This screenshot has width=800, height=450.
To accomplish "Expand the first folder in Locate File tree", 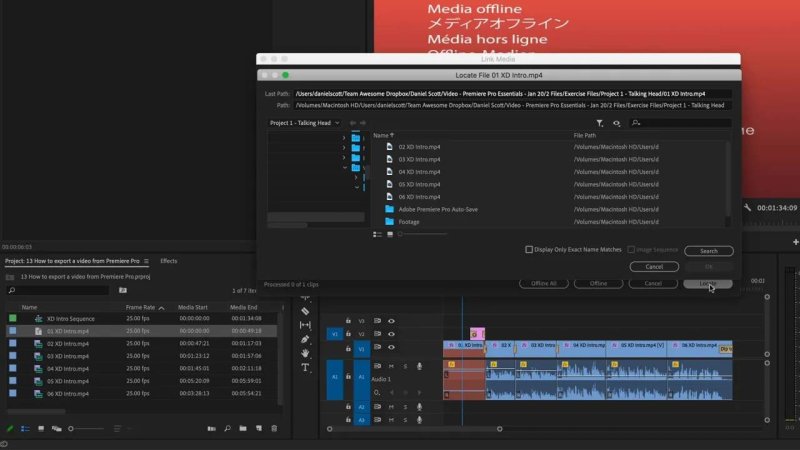I will click(x=344, y=138).
